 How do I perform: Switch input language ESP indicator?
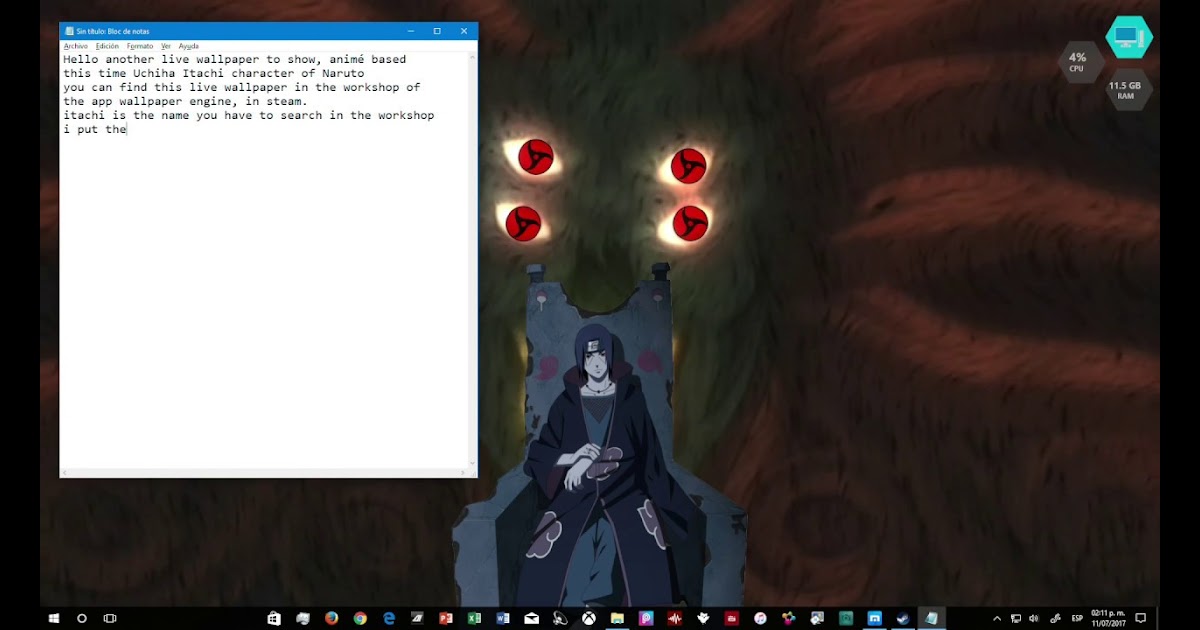(1077, 619)
